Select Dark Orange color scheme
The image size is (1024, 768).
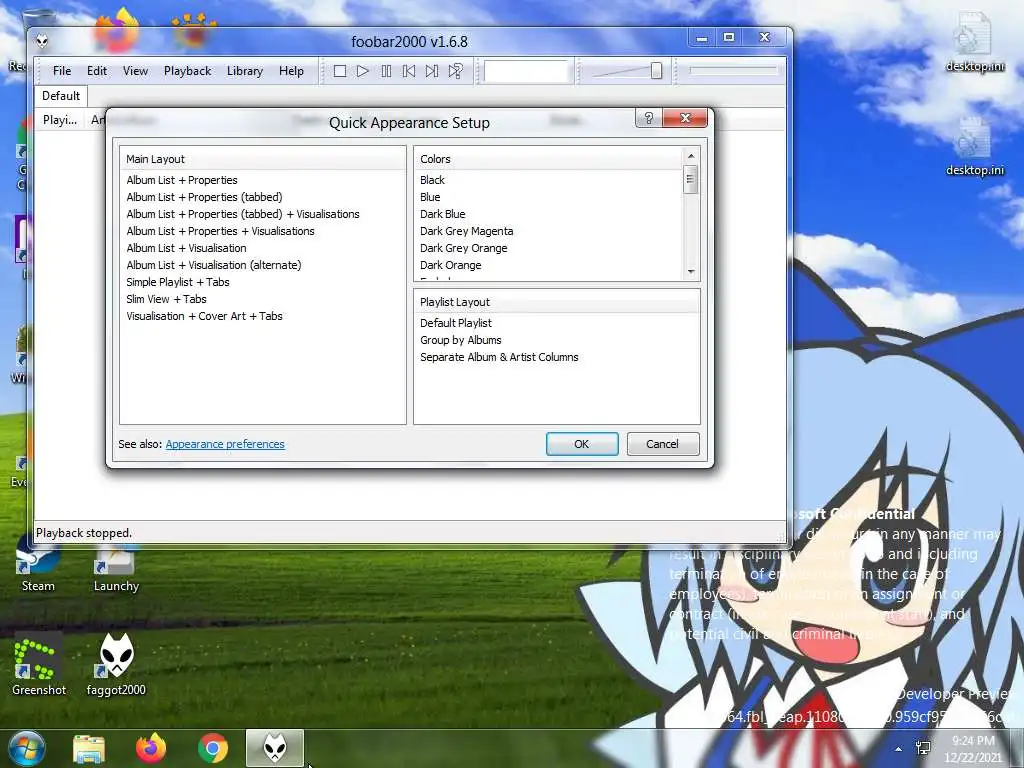coord(451,265)
